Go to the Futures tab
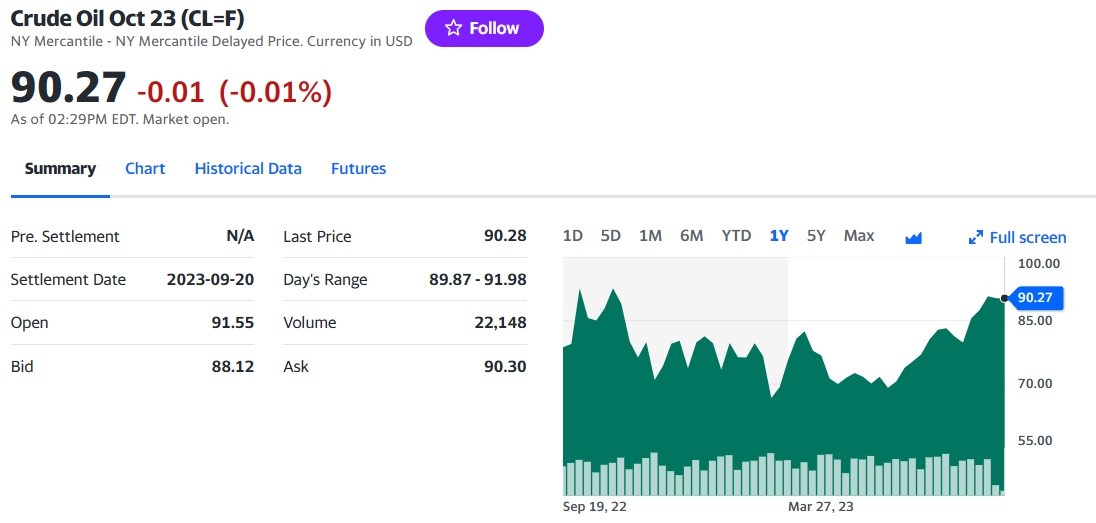 click(359, 169)
